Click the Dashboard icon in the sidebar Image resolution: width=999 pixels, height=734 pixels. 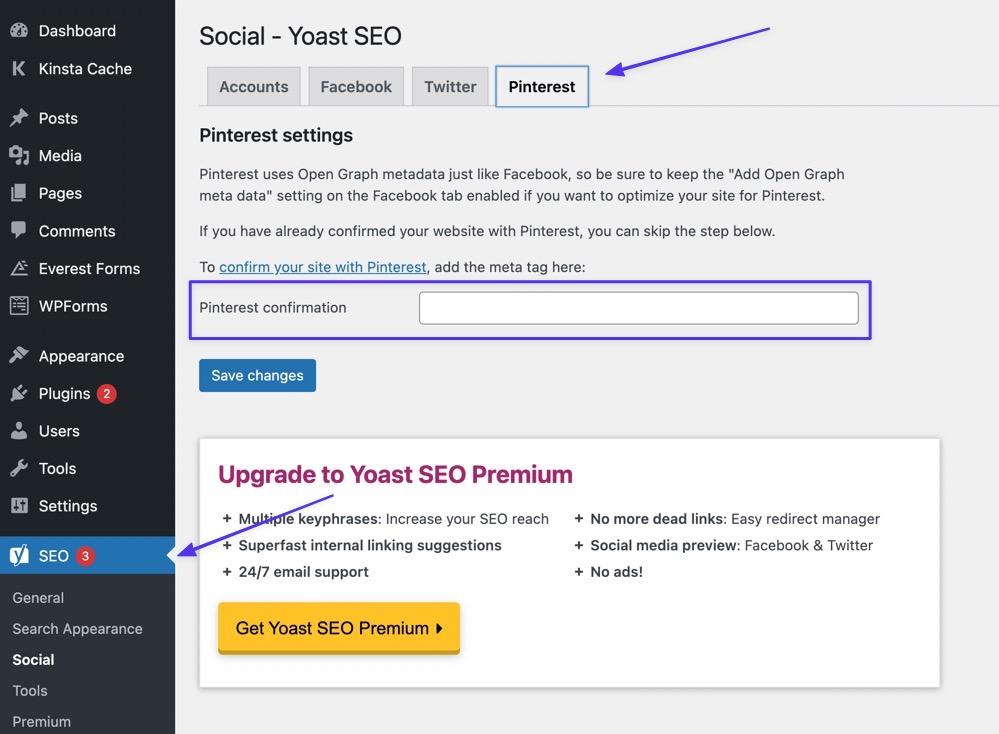(20, 30)
